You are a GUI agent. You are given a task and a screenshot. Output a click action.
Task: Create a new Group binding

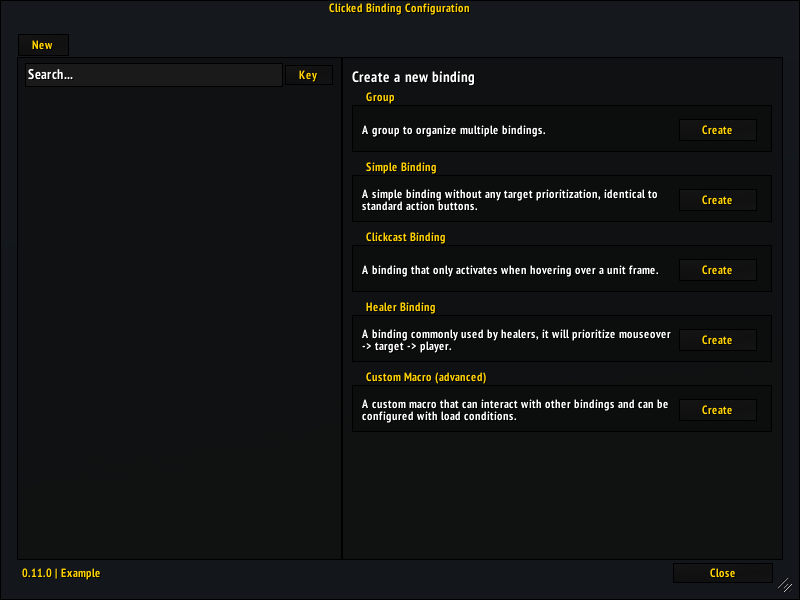(717, 130)
